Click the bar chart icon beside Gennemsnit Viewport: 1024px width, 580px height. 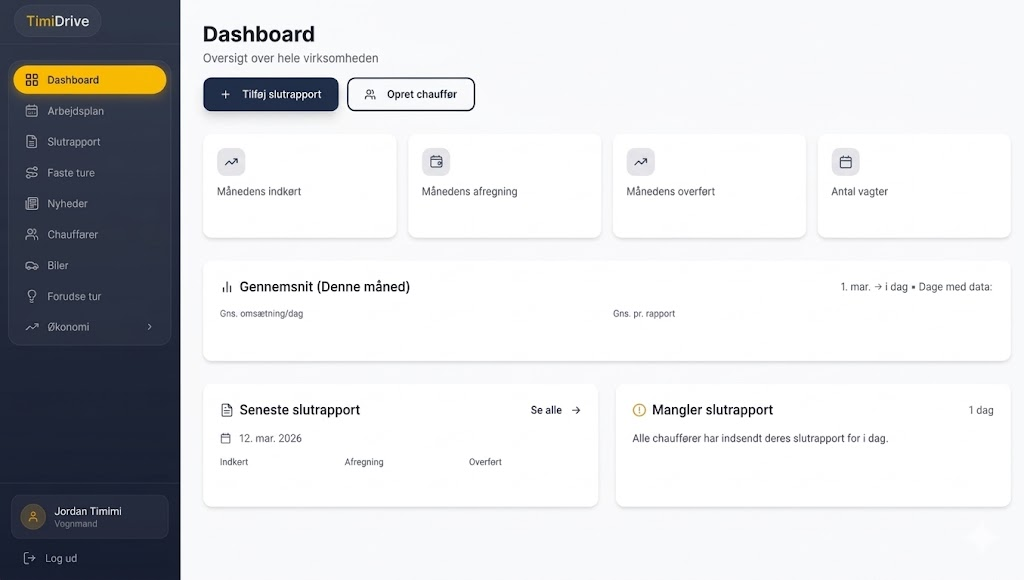coord(227,287)
